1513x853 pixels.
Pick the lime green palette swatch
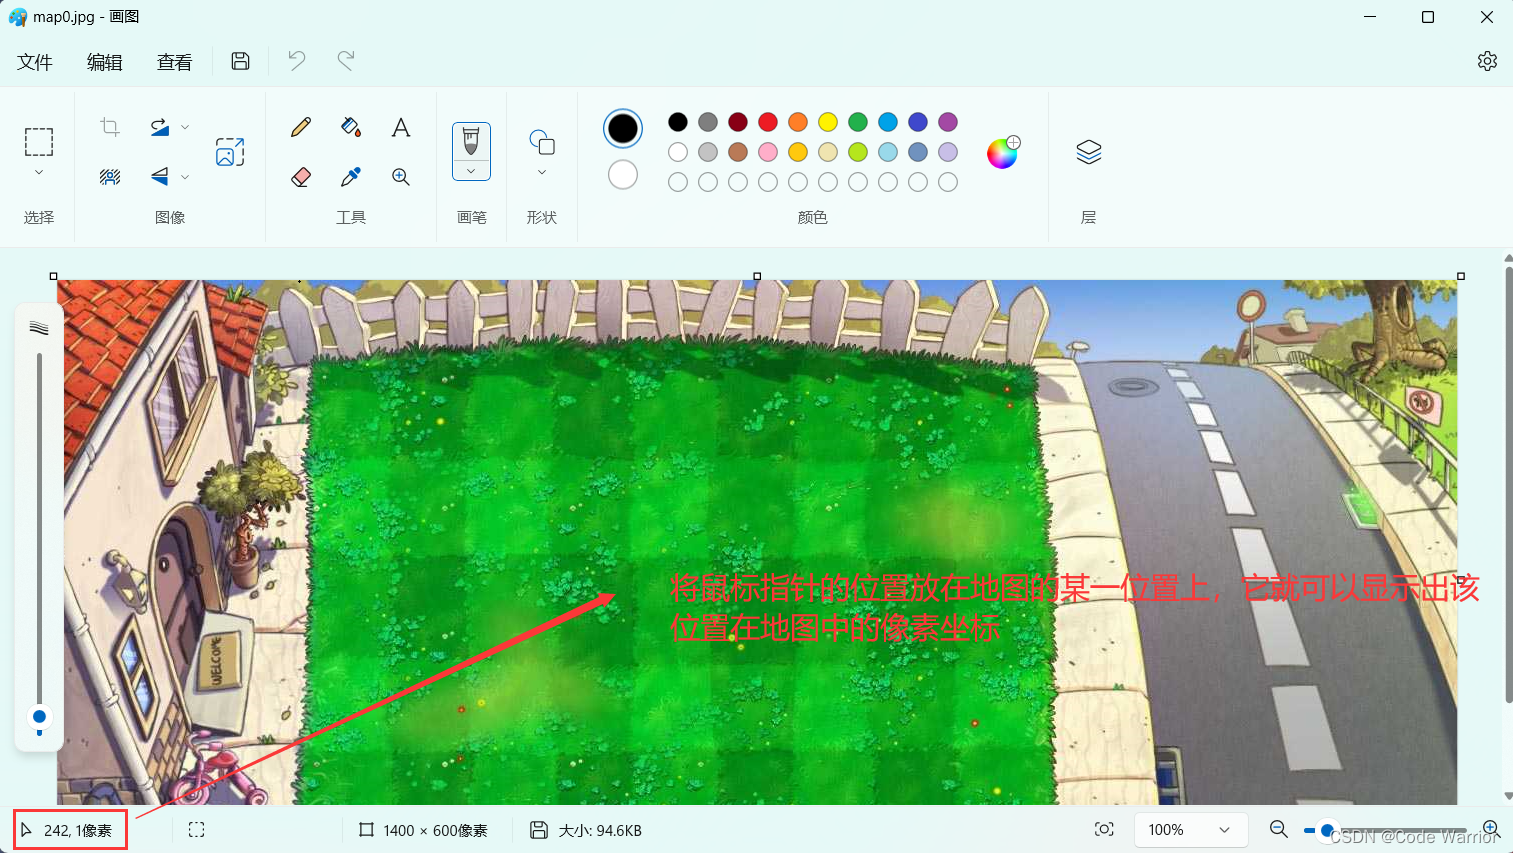click(858, 152)
